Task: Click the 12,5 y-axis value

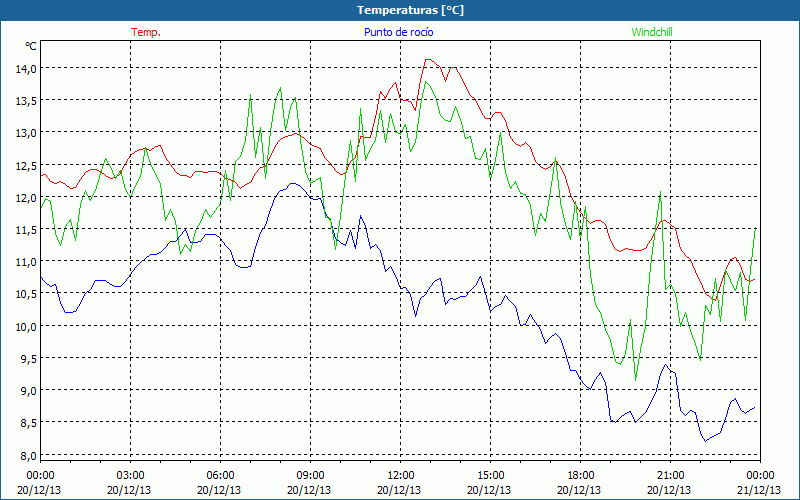Action: click(26, 165)
